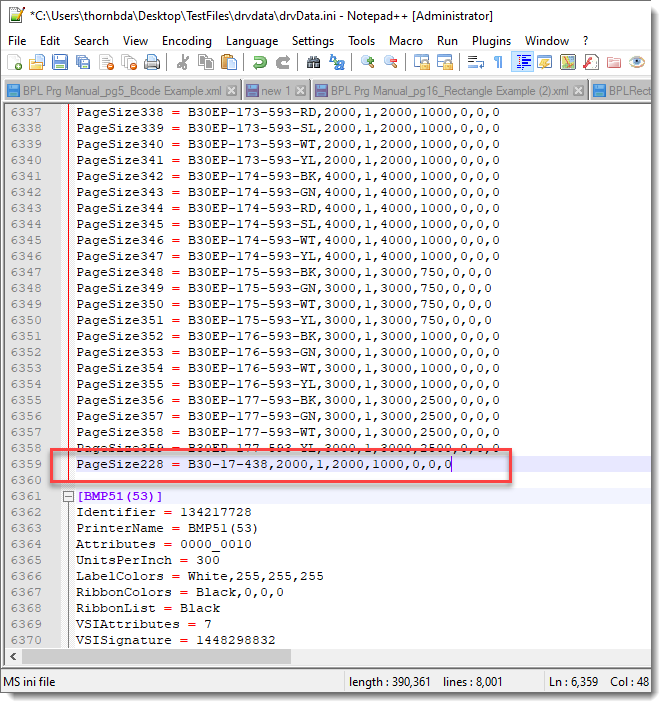Open the ? help menu

pos(586,41)
